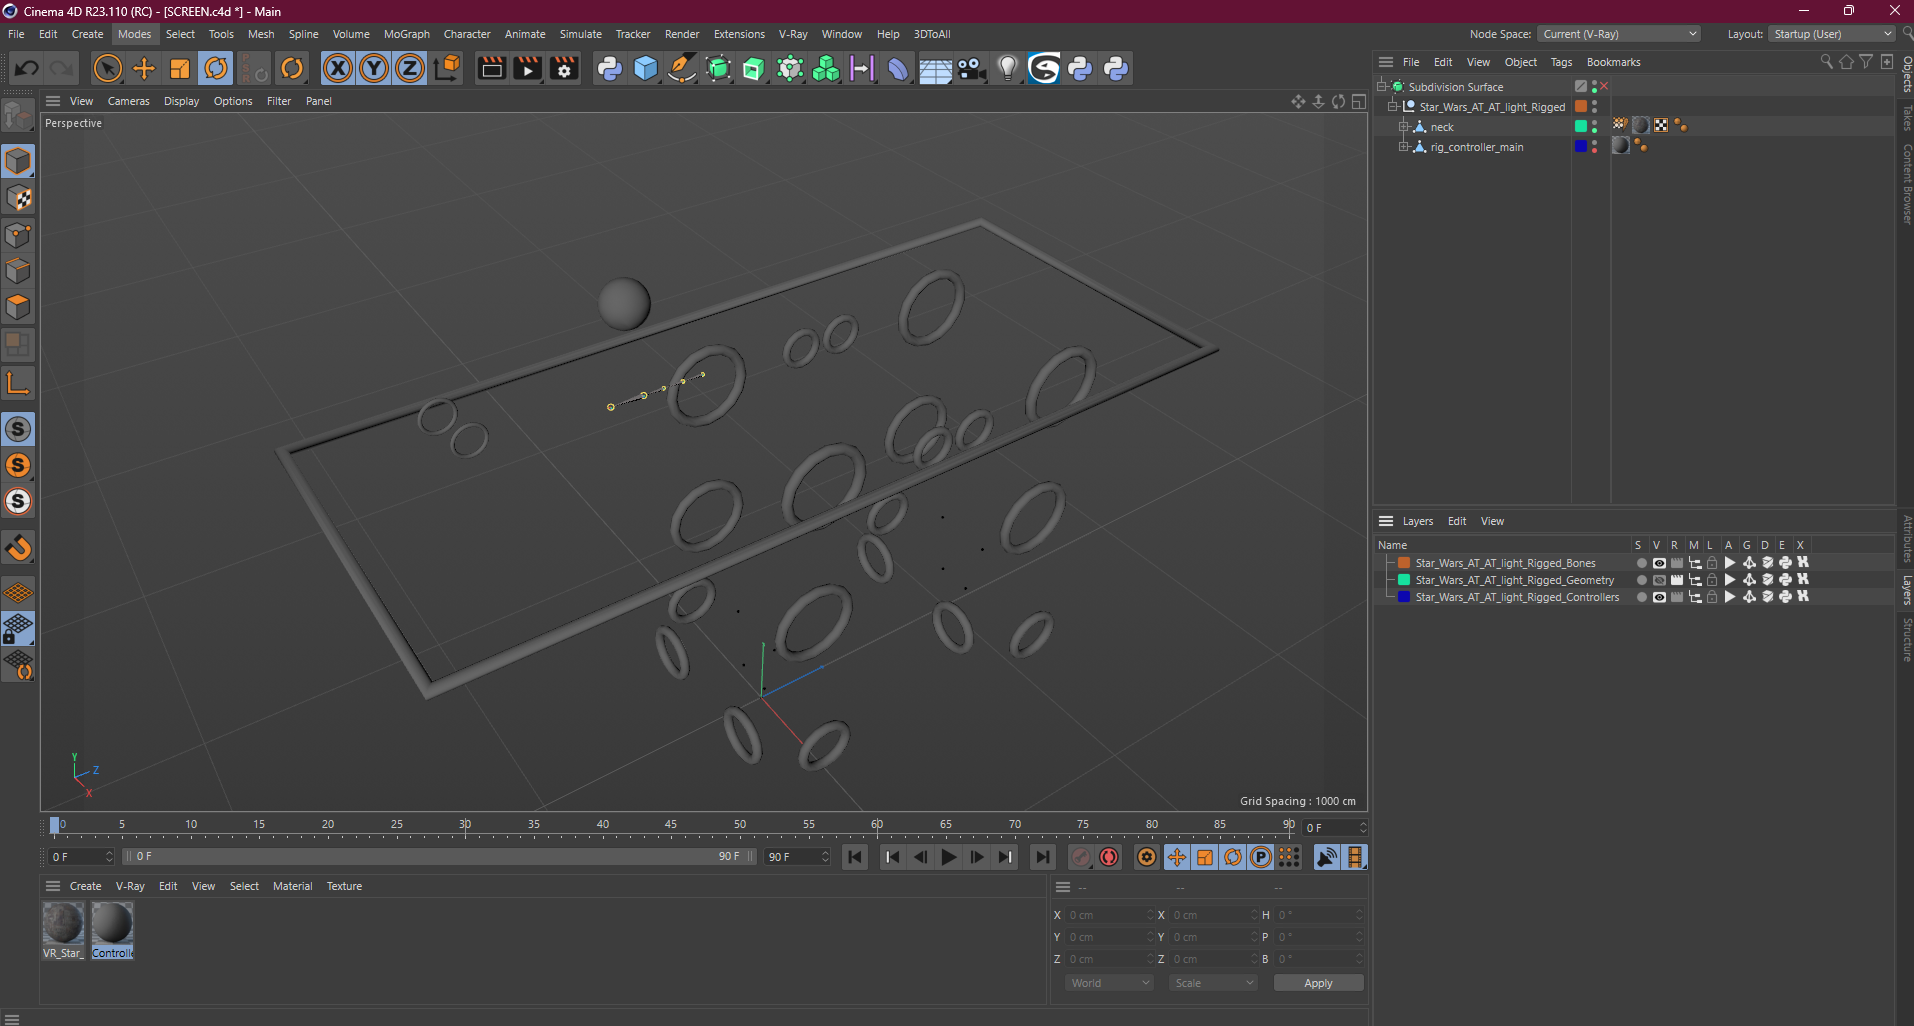Open Object Manager Tags menu
Screen dimensions: 1914x1026
point(1561,62)
